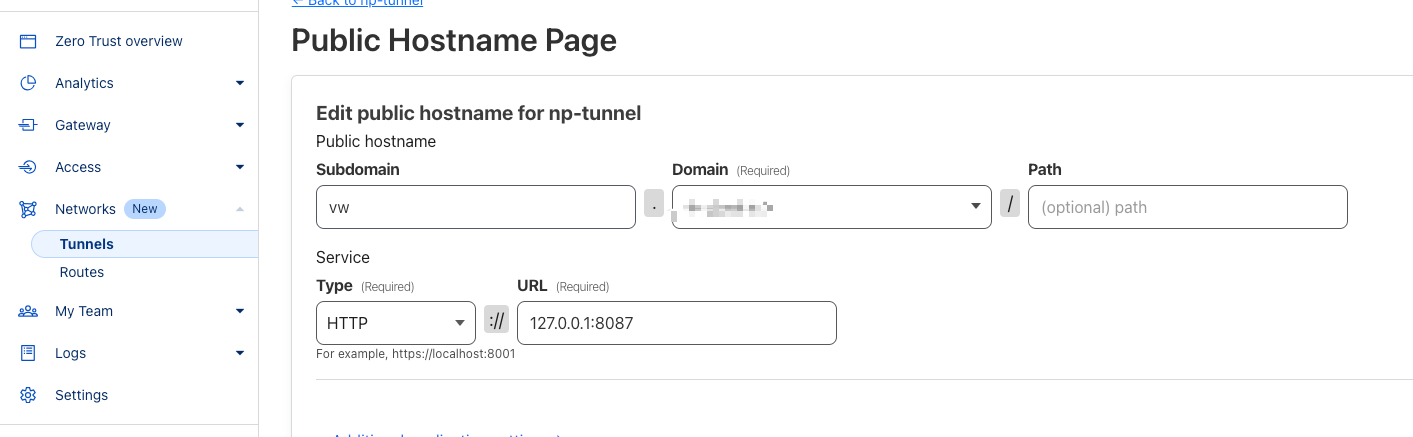The height and width of the screenshot is (437, 1413).
Task: Expand the Analytics menu arrow
Action: 240,83
